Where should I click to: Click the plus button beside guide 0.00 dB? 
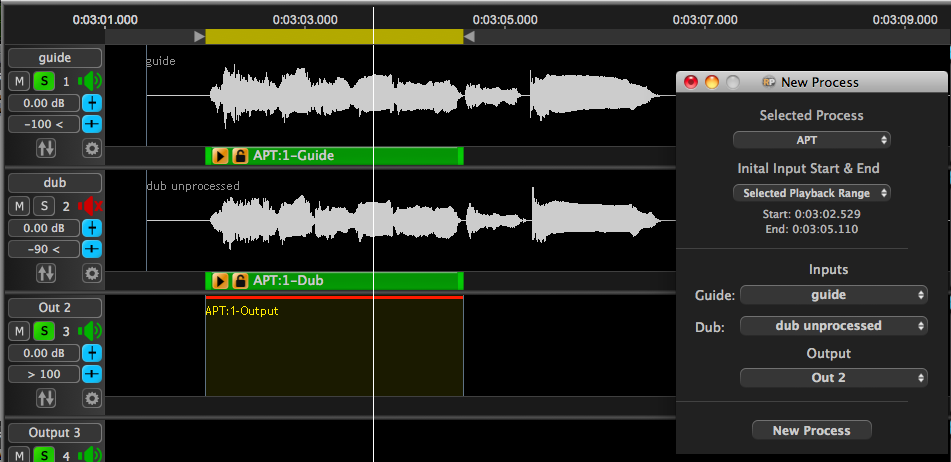click(92, 103)
